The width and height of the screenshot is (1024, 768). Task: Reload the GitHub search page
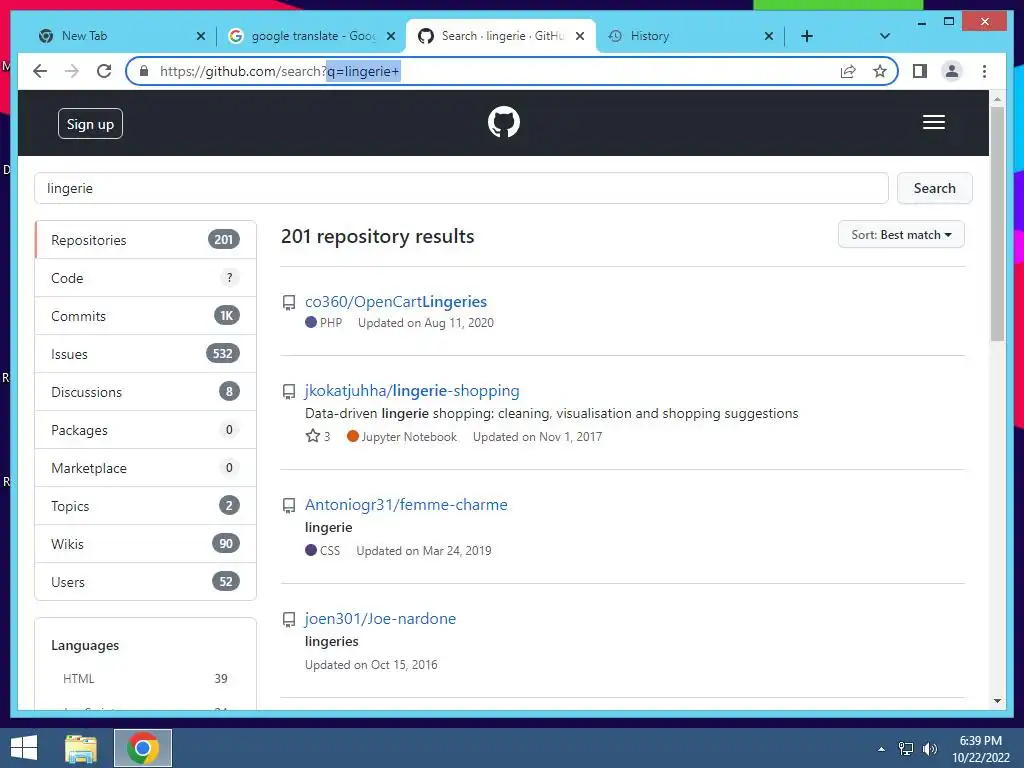[x=104, y=71]
